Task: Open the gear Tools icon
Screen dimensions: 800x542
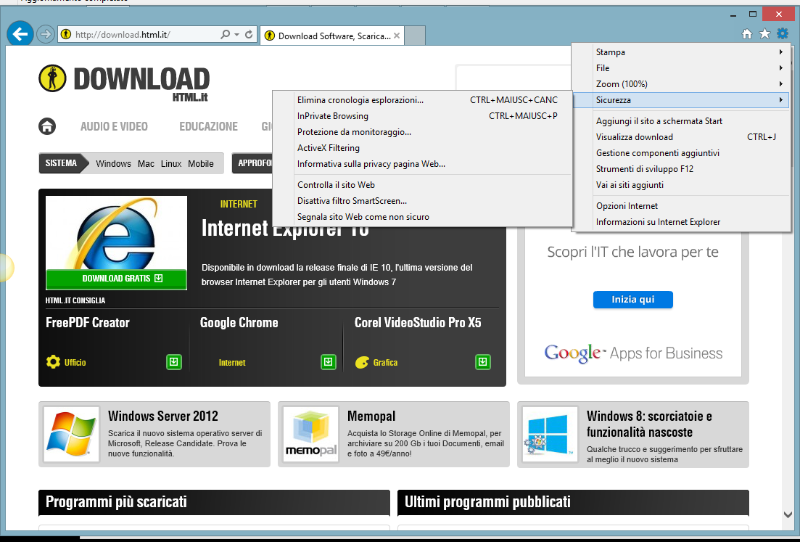Action: 782,34
